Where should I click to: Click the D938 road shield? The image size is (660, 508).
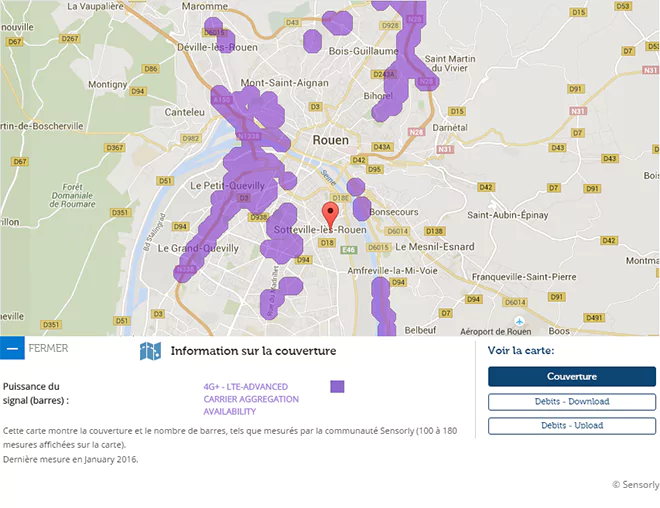[x=259, y=217]
